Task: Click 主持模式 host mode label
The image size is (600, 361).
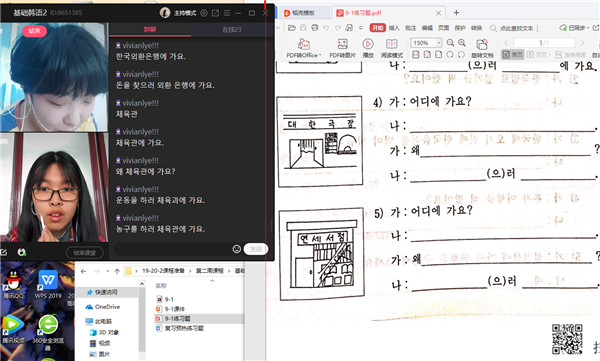Action: pos(185,13)
